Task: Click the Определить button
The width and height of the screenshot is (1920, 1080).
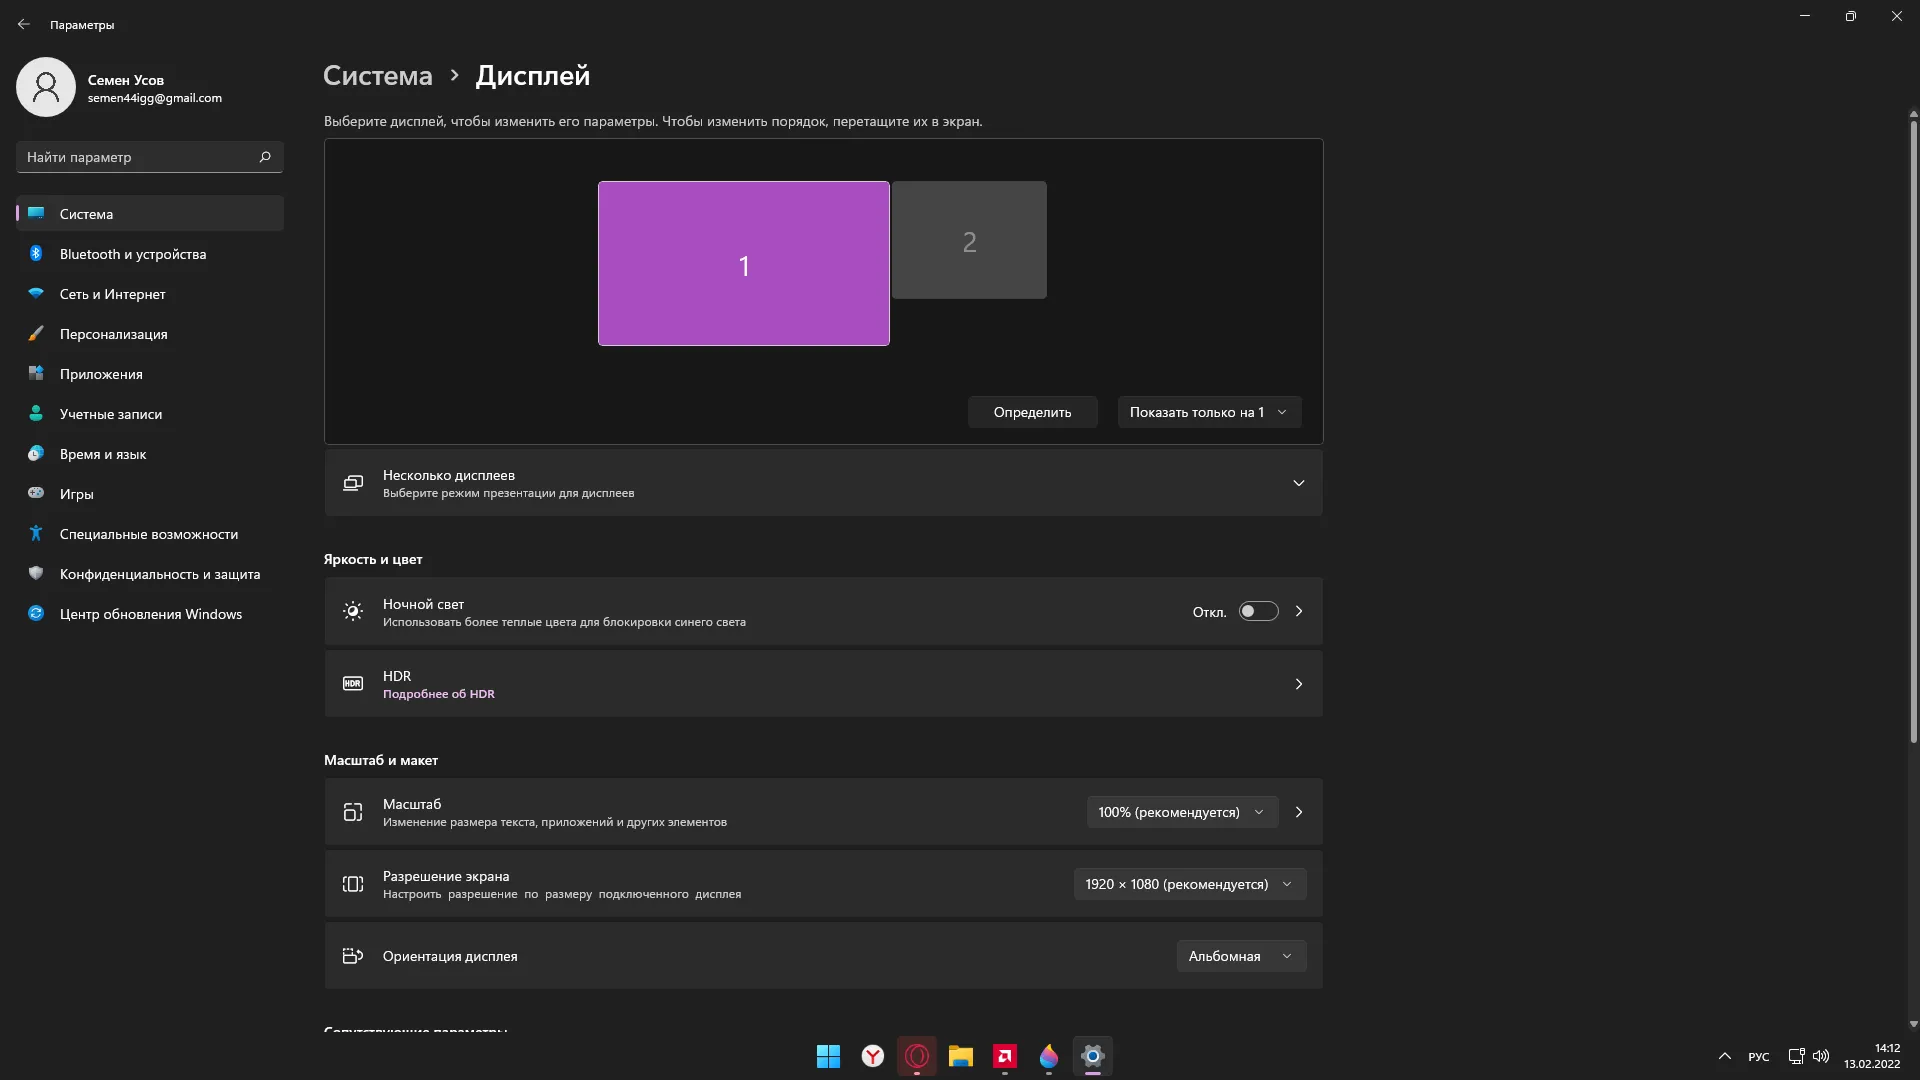Action: click(x=1032, y=412)
